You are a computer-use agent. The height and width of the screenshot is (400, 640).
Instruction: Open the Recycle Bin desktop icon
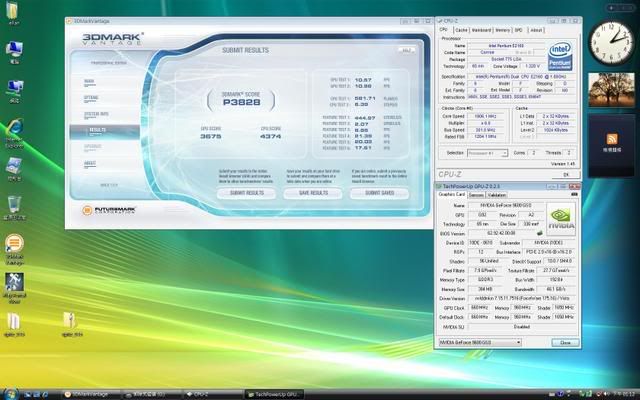tap(14, 204)
